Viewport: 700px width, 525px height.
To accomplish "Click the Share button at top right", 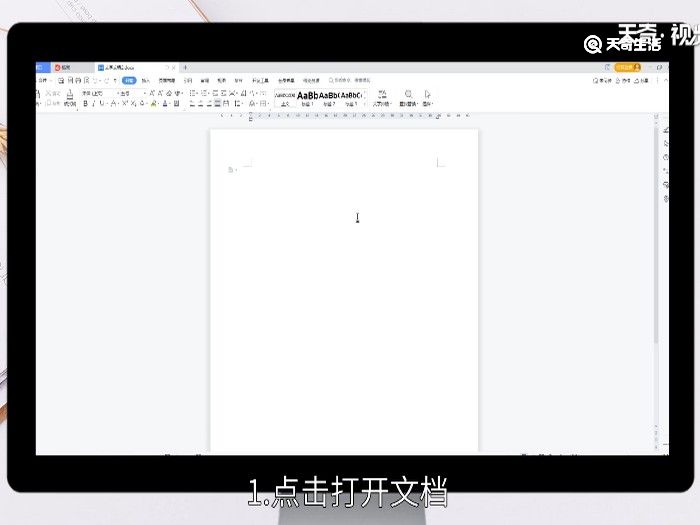I will pyautogui.click(x=642, y=80).
